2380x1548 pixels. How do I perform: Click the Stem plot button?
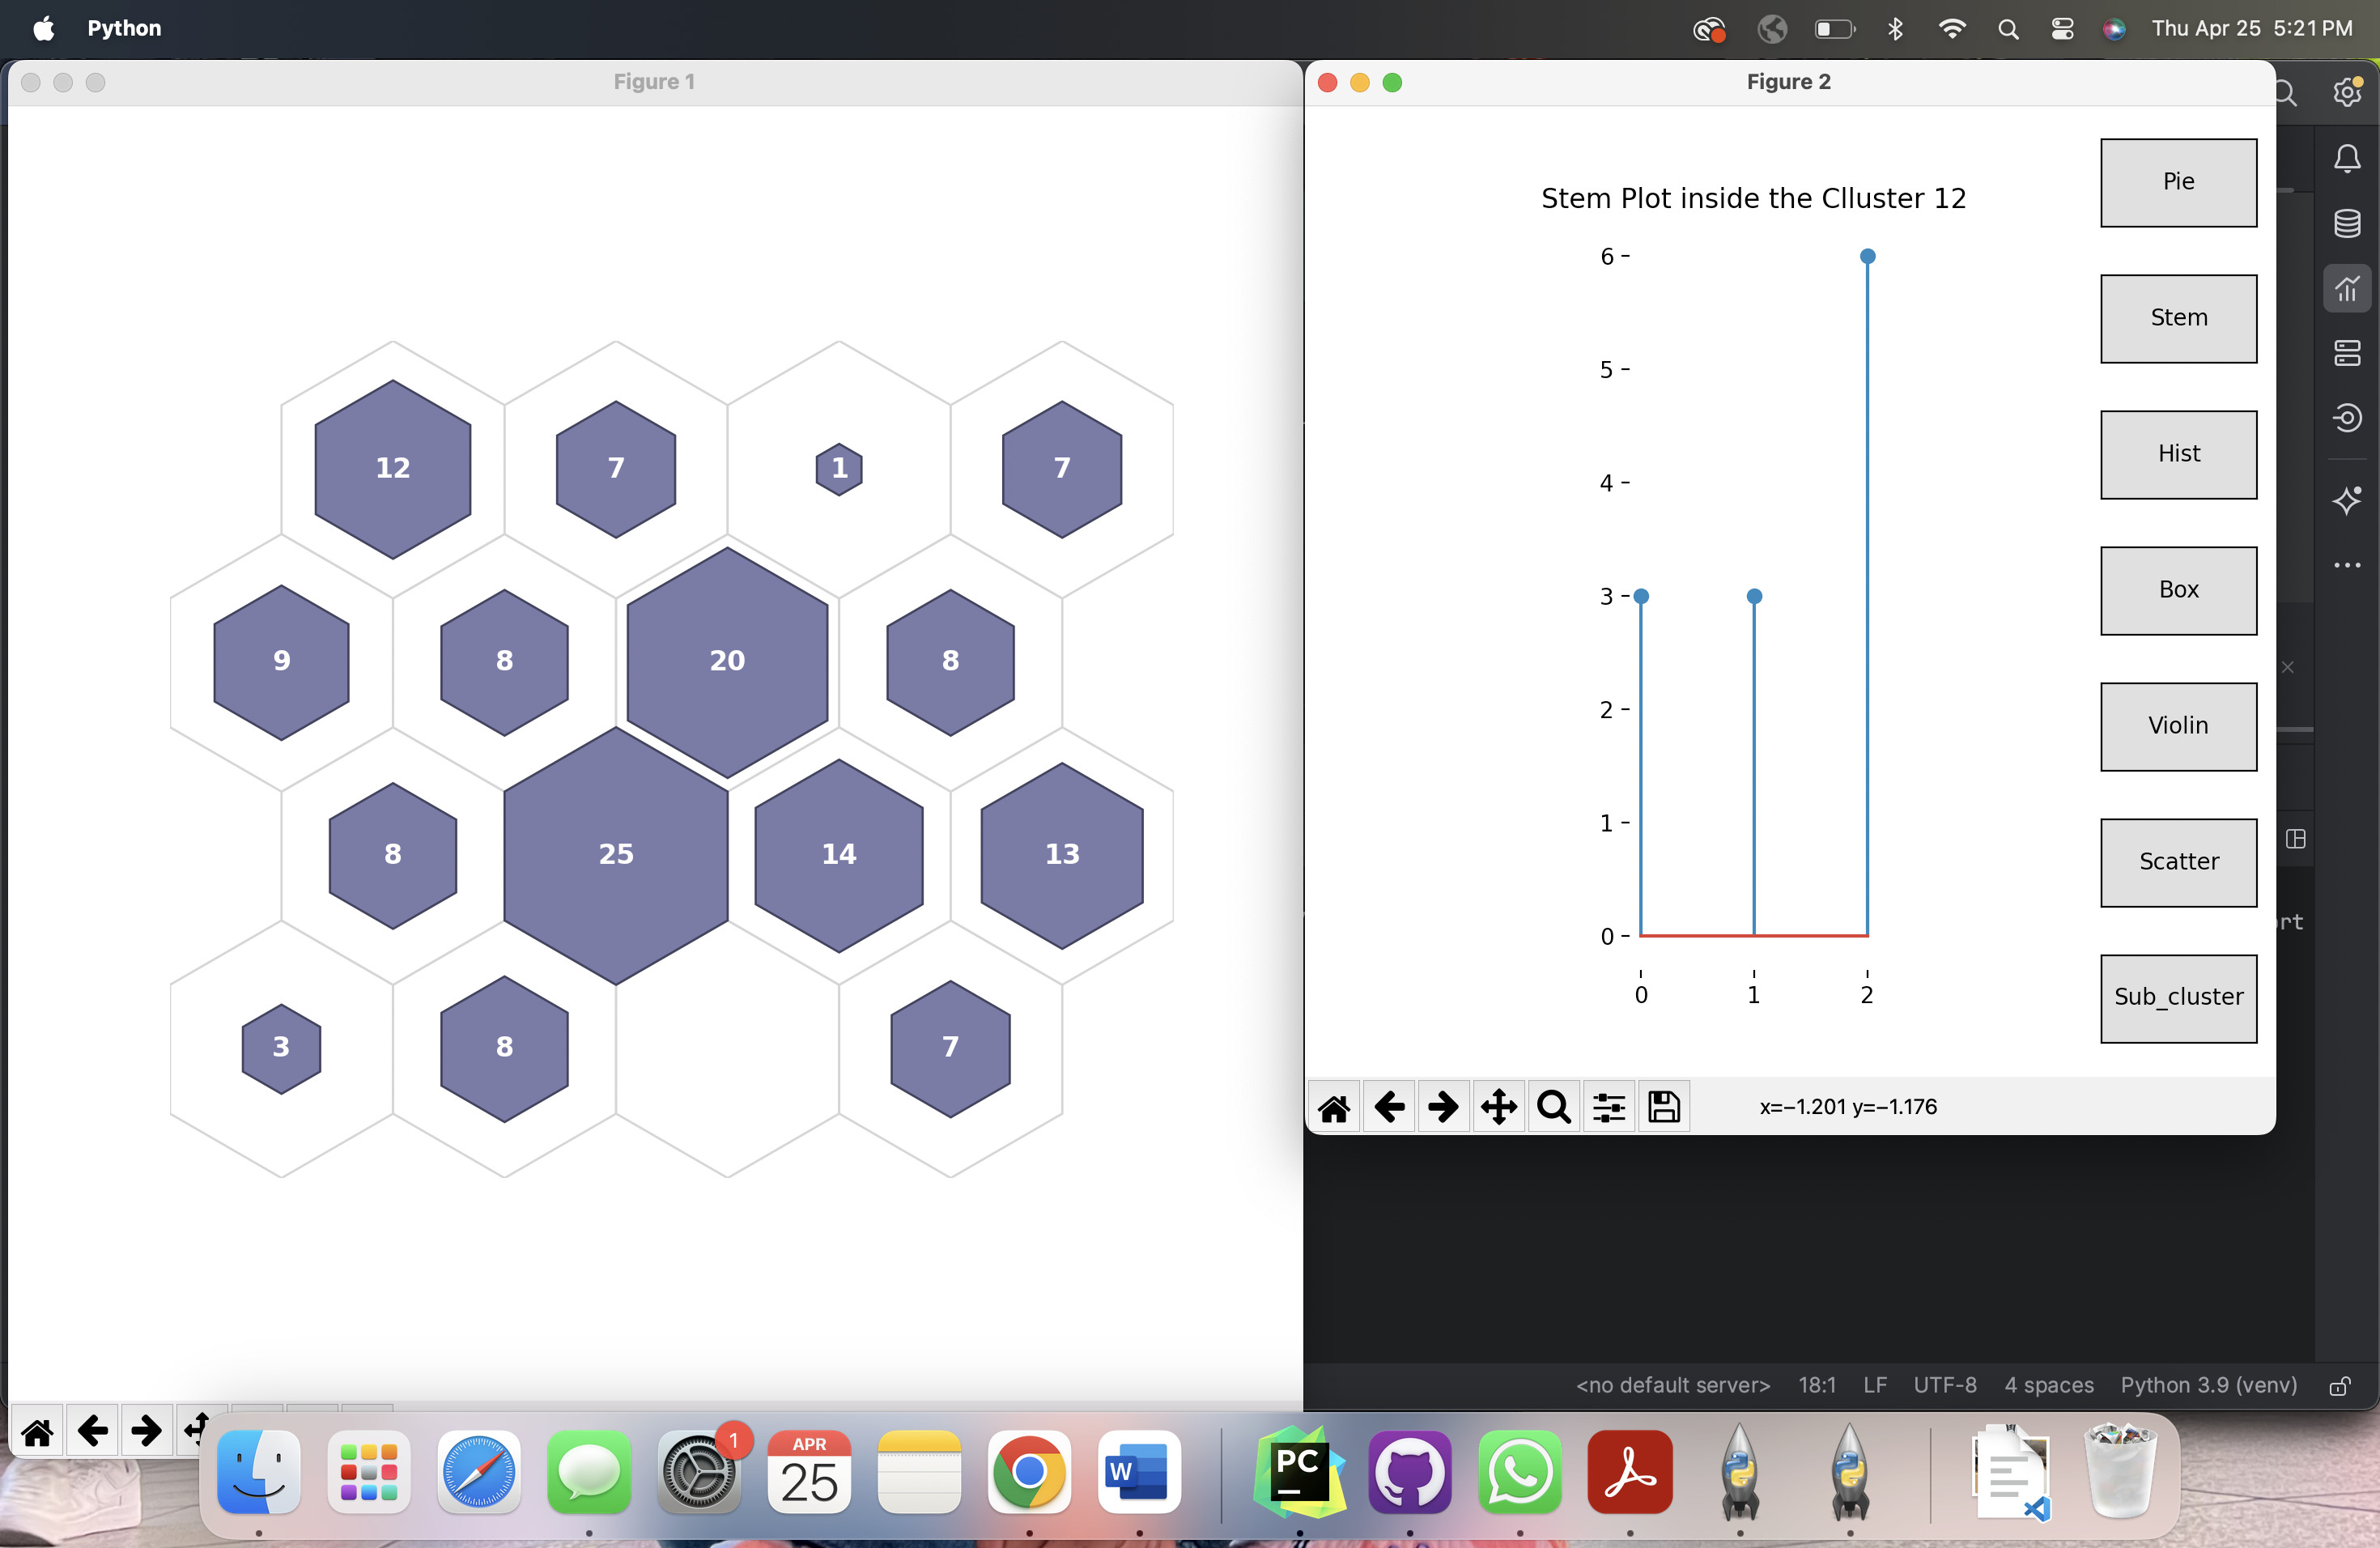2178,318
